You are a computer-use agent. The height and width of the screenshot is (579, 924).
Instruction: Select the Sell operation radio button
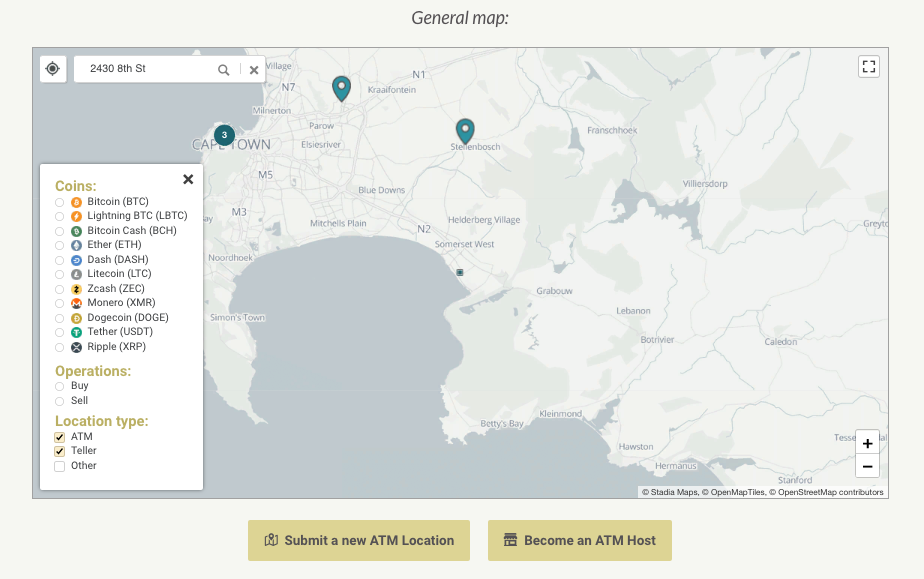[x=60, y=402]
